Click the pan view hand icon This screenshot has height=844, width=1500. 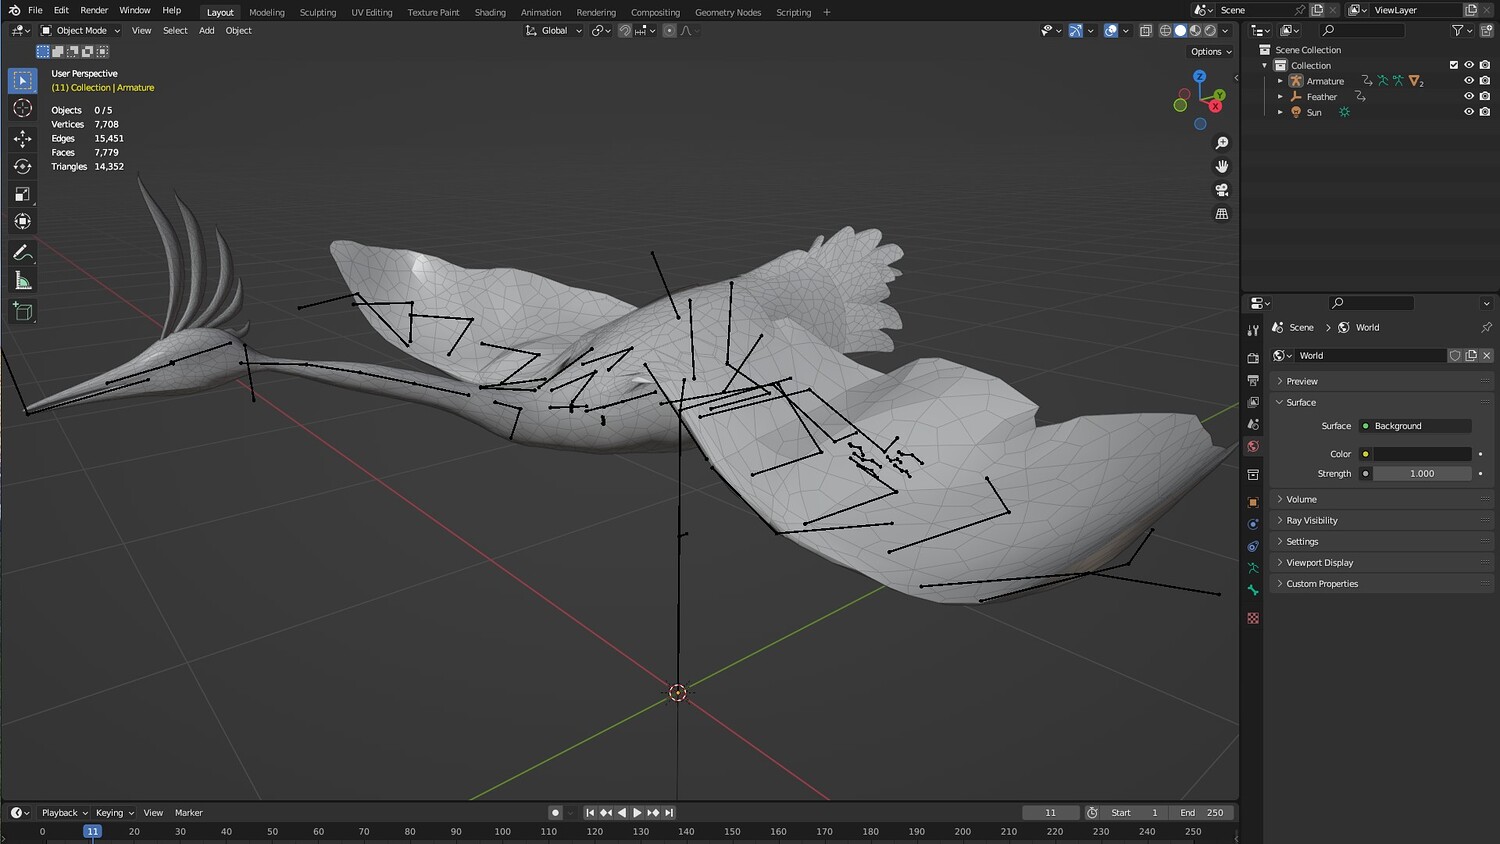1222,166
